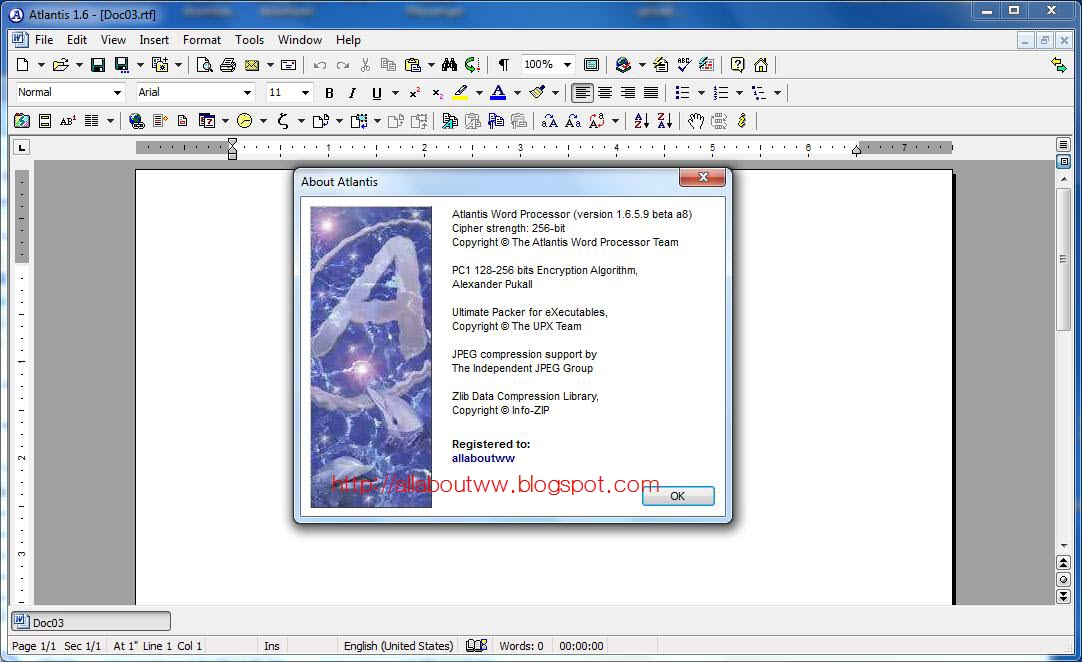Click the Open file folder icon
This screenshot has width=1082, height=662.
(x=61, y=65)
